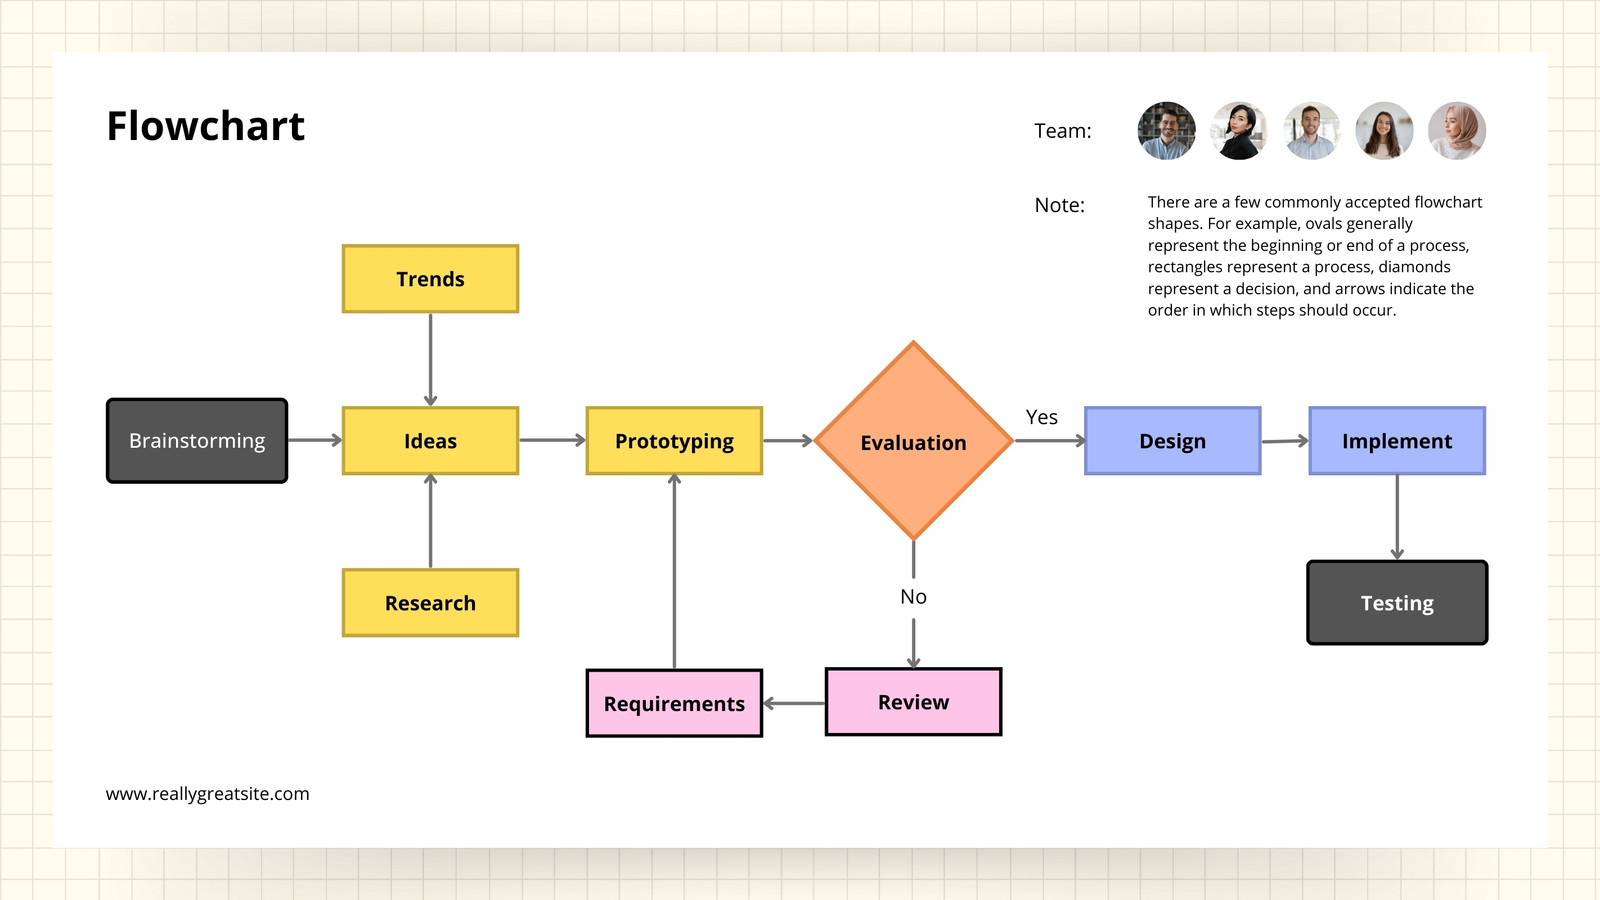Image resolution: width=1600 pixels, height=900 pixels.
Task: Select the pink Requirements box
Action: 674,703
